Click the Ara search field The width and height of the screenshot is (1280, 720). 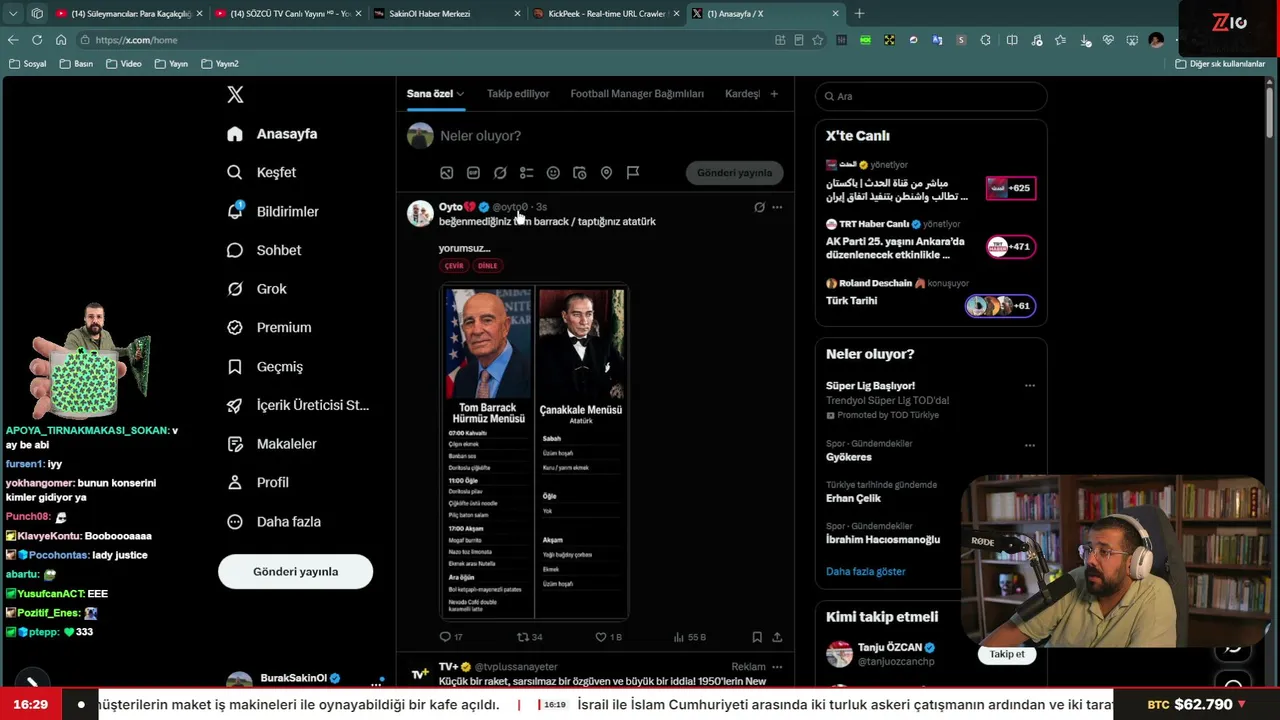coord(931,96)
